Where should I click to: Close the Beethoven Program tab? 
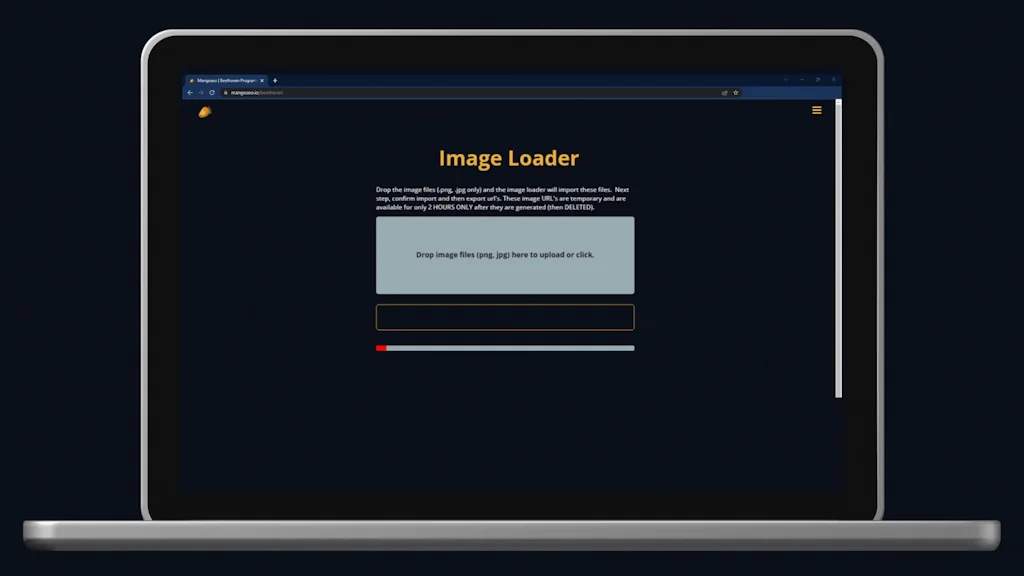coord(262,80)
